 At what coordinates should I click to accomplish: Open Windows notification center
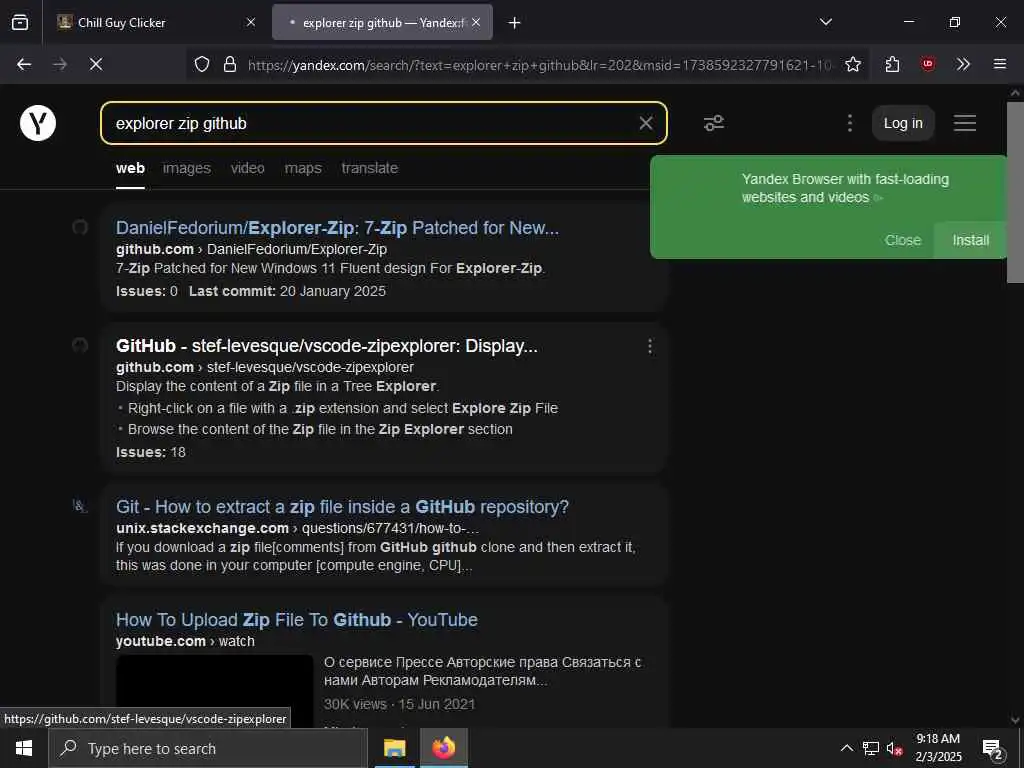[x=993, y=748]
